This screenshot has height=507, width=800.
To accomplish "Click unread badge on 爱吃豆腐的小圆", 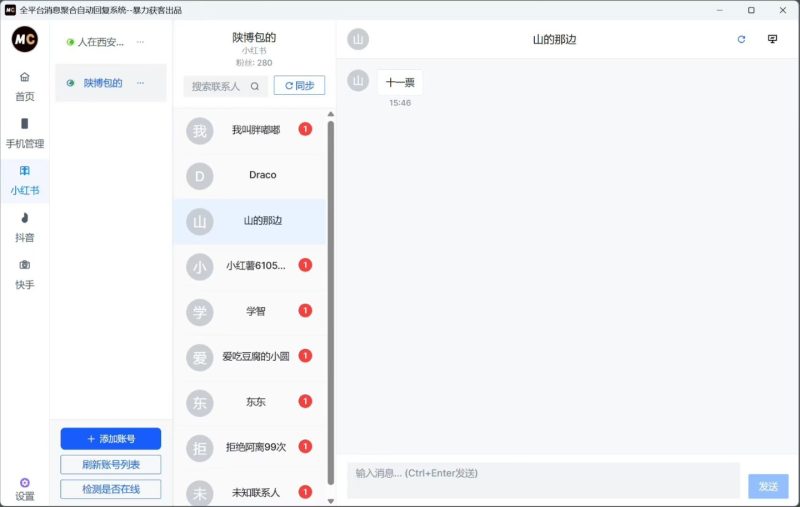I will click(x=305, y=356).
